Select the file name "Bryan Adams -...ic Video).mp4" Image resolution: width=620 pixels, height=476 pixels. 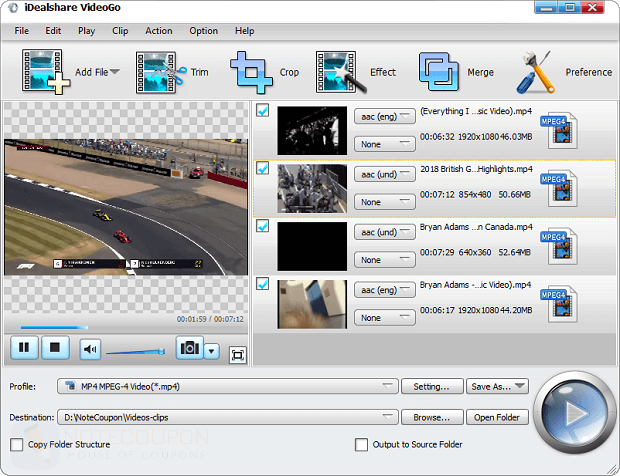[476, 285]
